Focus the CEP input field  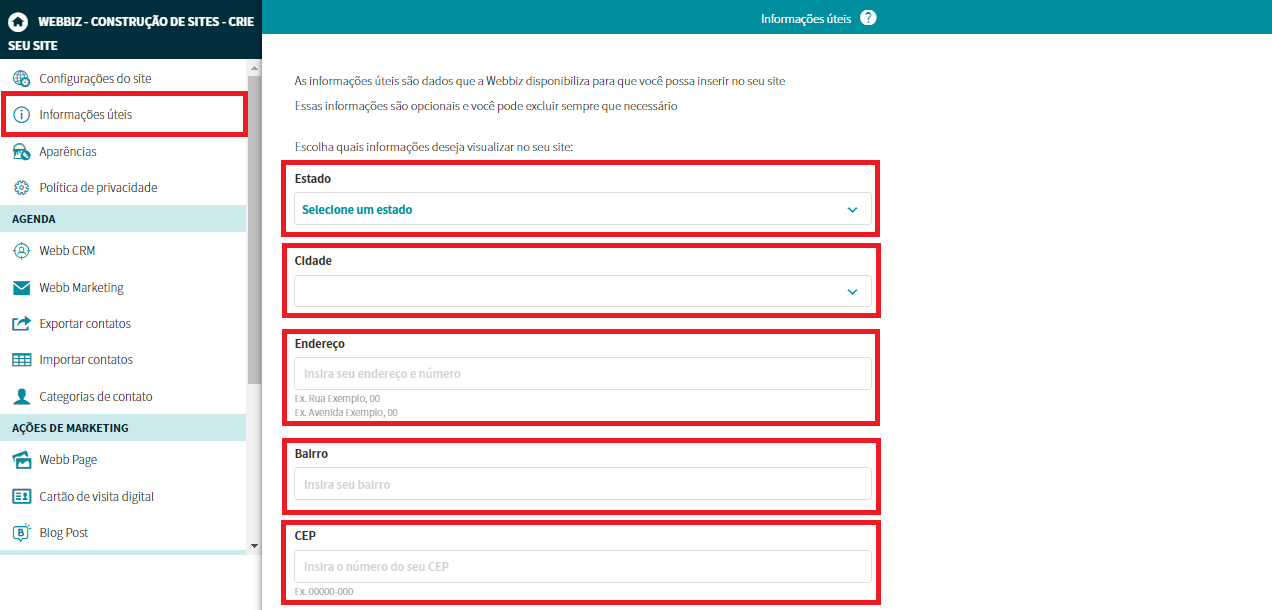click(x=582, y=567)
